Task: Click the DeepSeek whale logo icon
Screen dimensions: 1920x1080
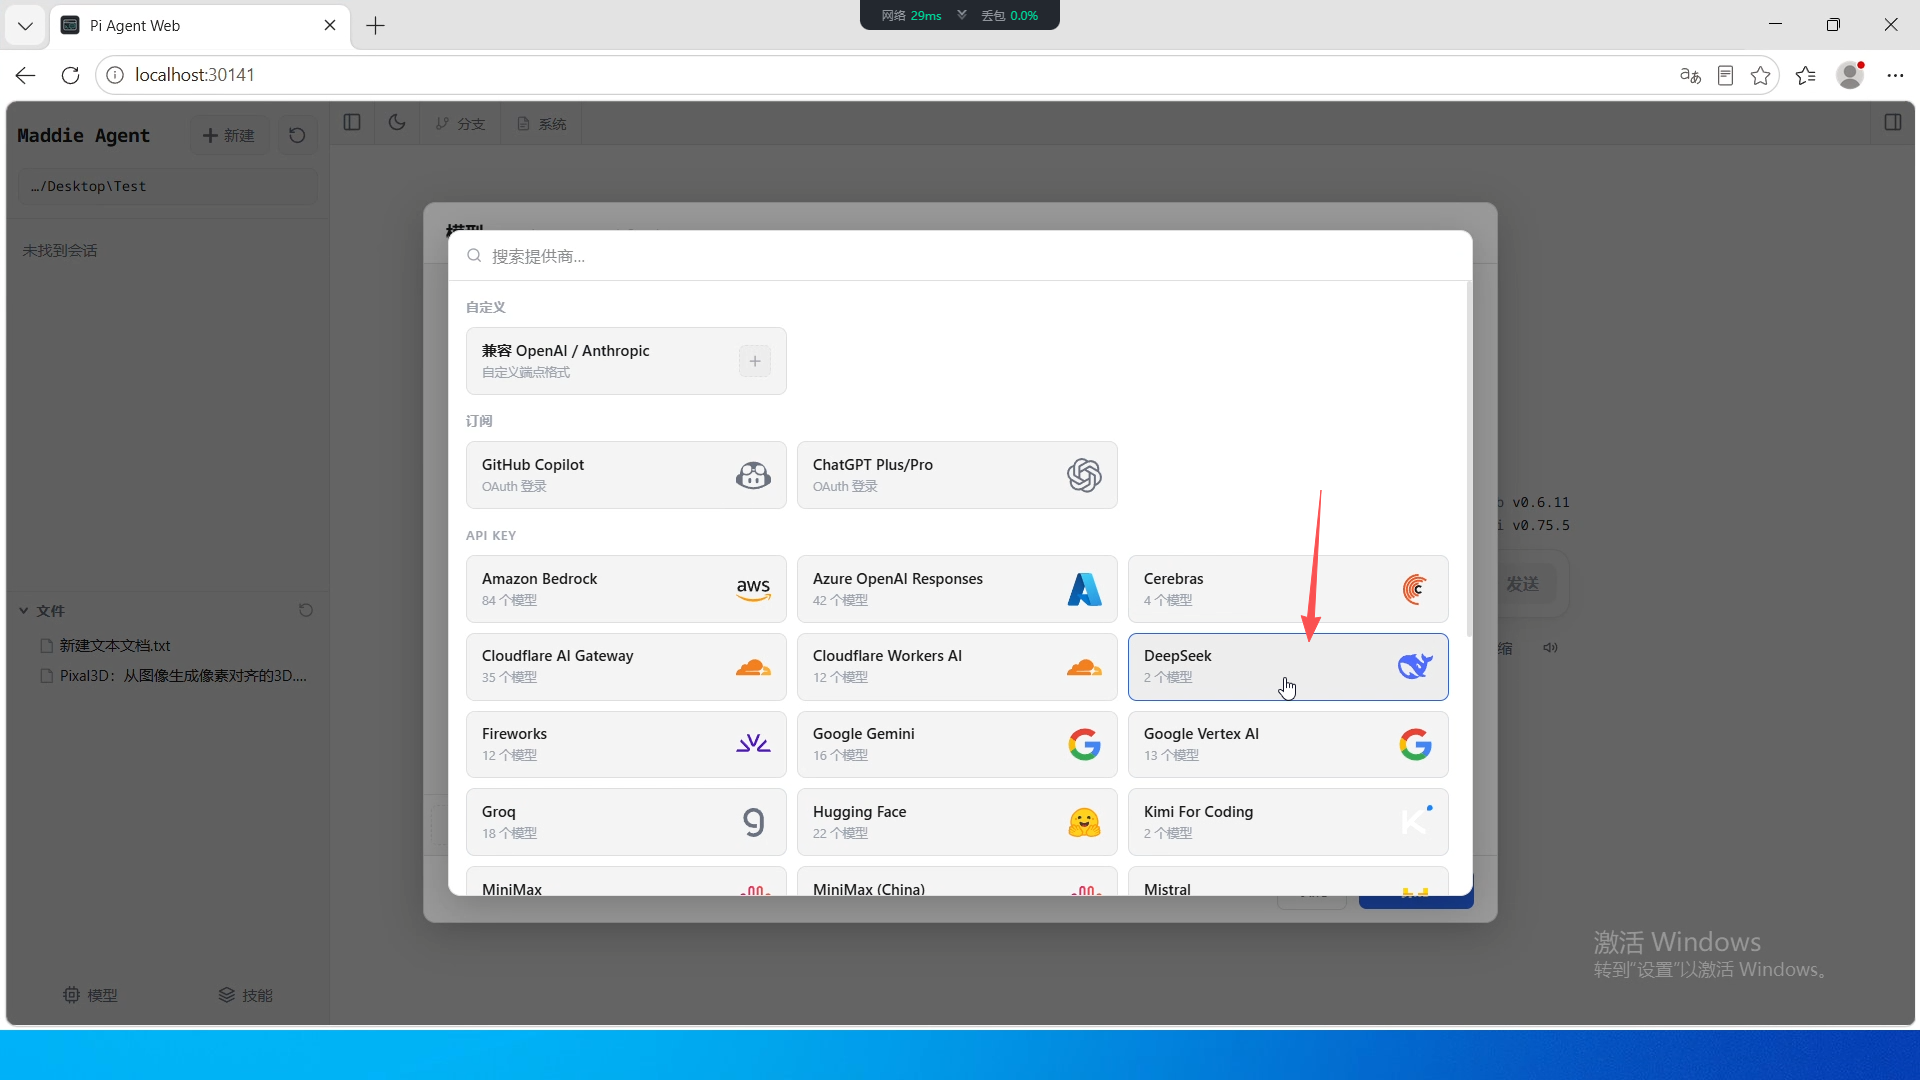Action: pos(1415,666)
